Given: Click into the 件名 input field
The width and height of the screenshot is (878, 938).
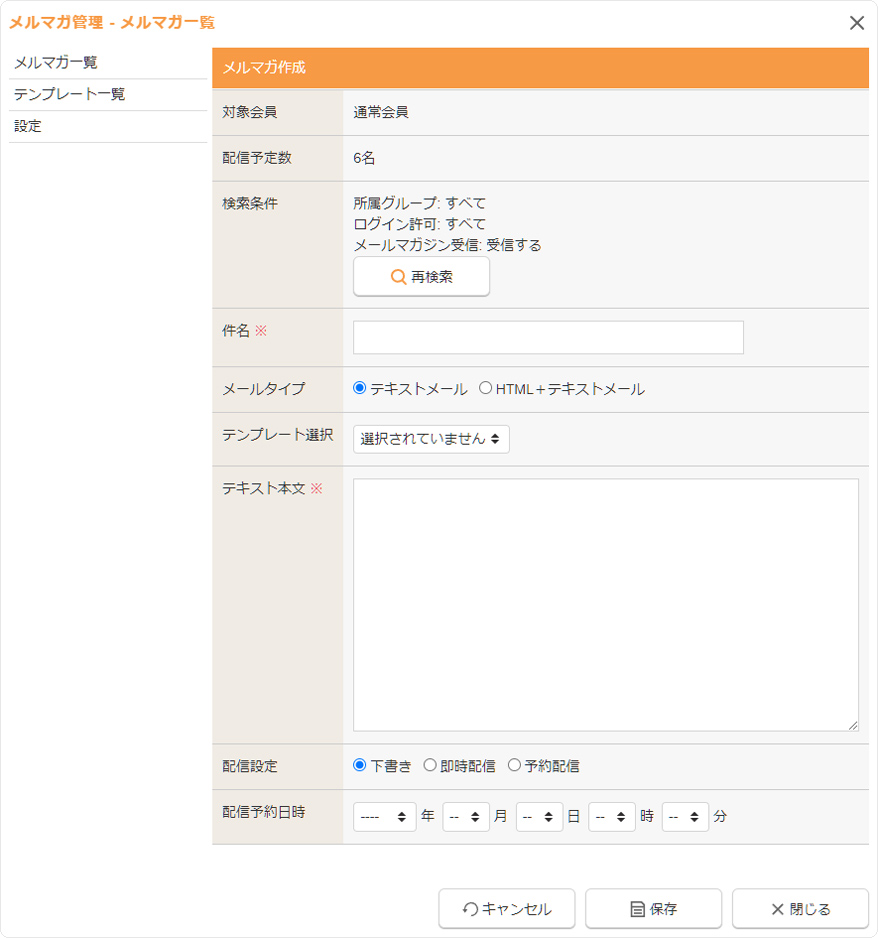Looking at the screenshot, I should (x=548, y=338).
